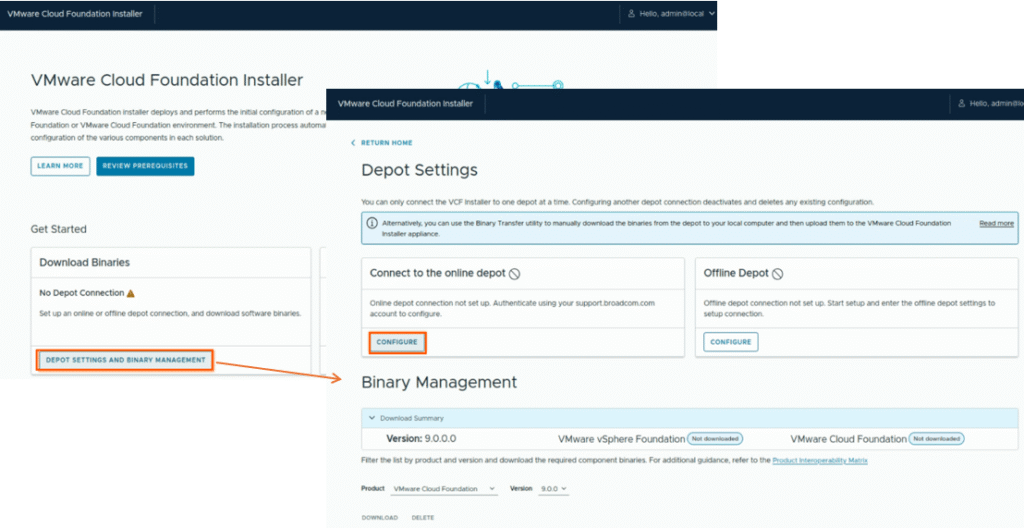The image size is (1024, 528).
Task: Click the VMware Cloud Foundation Not downloaded badge
Action: coord(936,439)
